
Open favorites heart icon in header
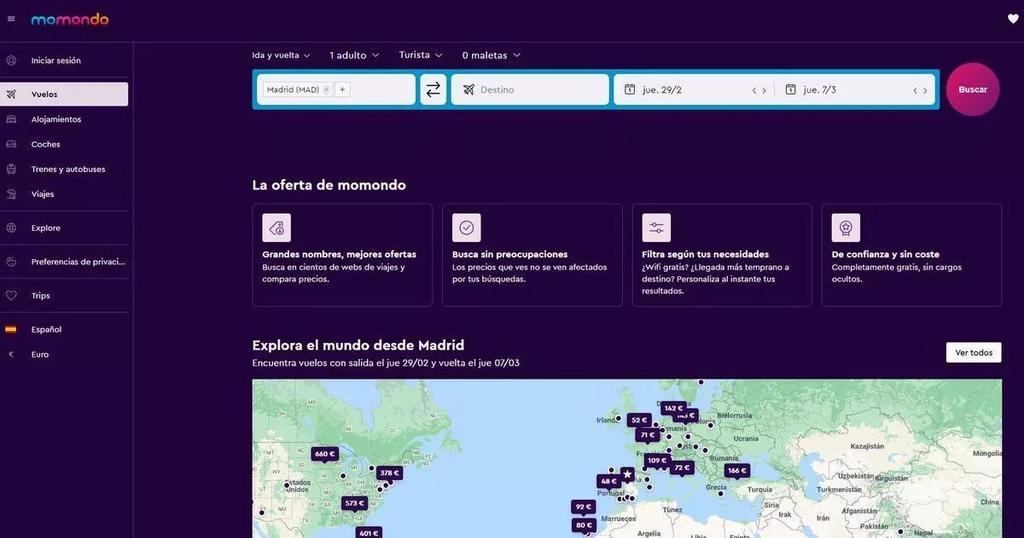click(x=1013, y=19)
